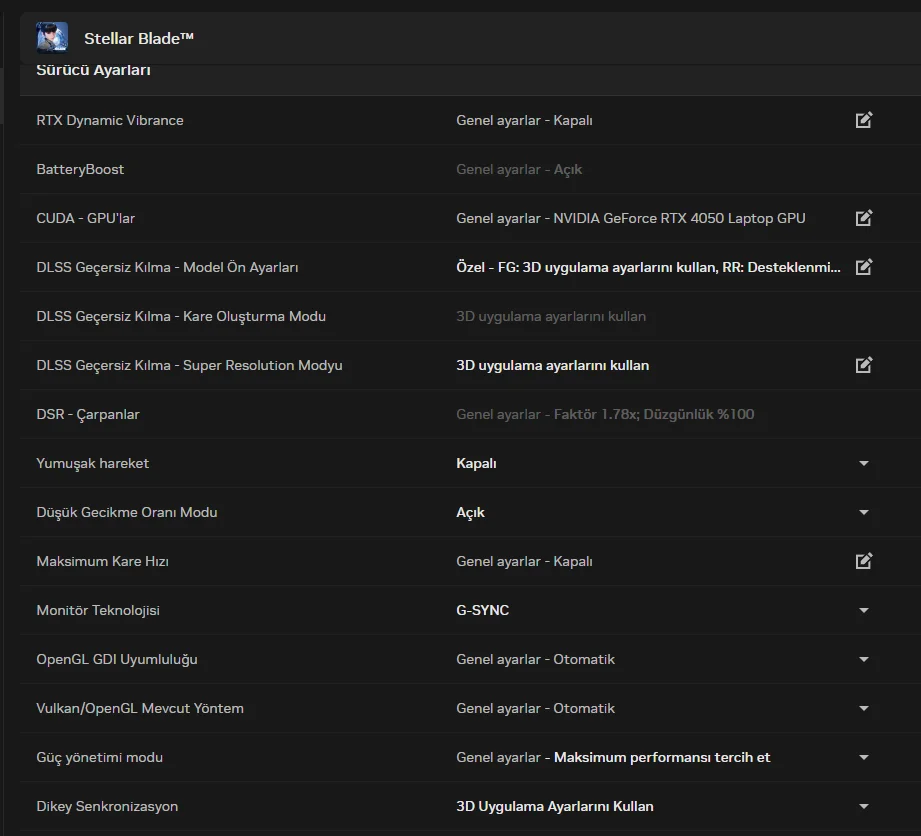The height and width of the screenshot is (836, 921).
Task: Click the edit icon for CUDA - GPU'lar
Action: click(x=864, y=218)
